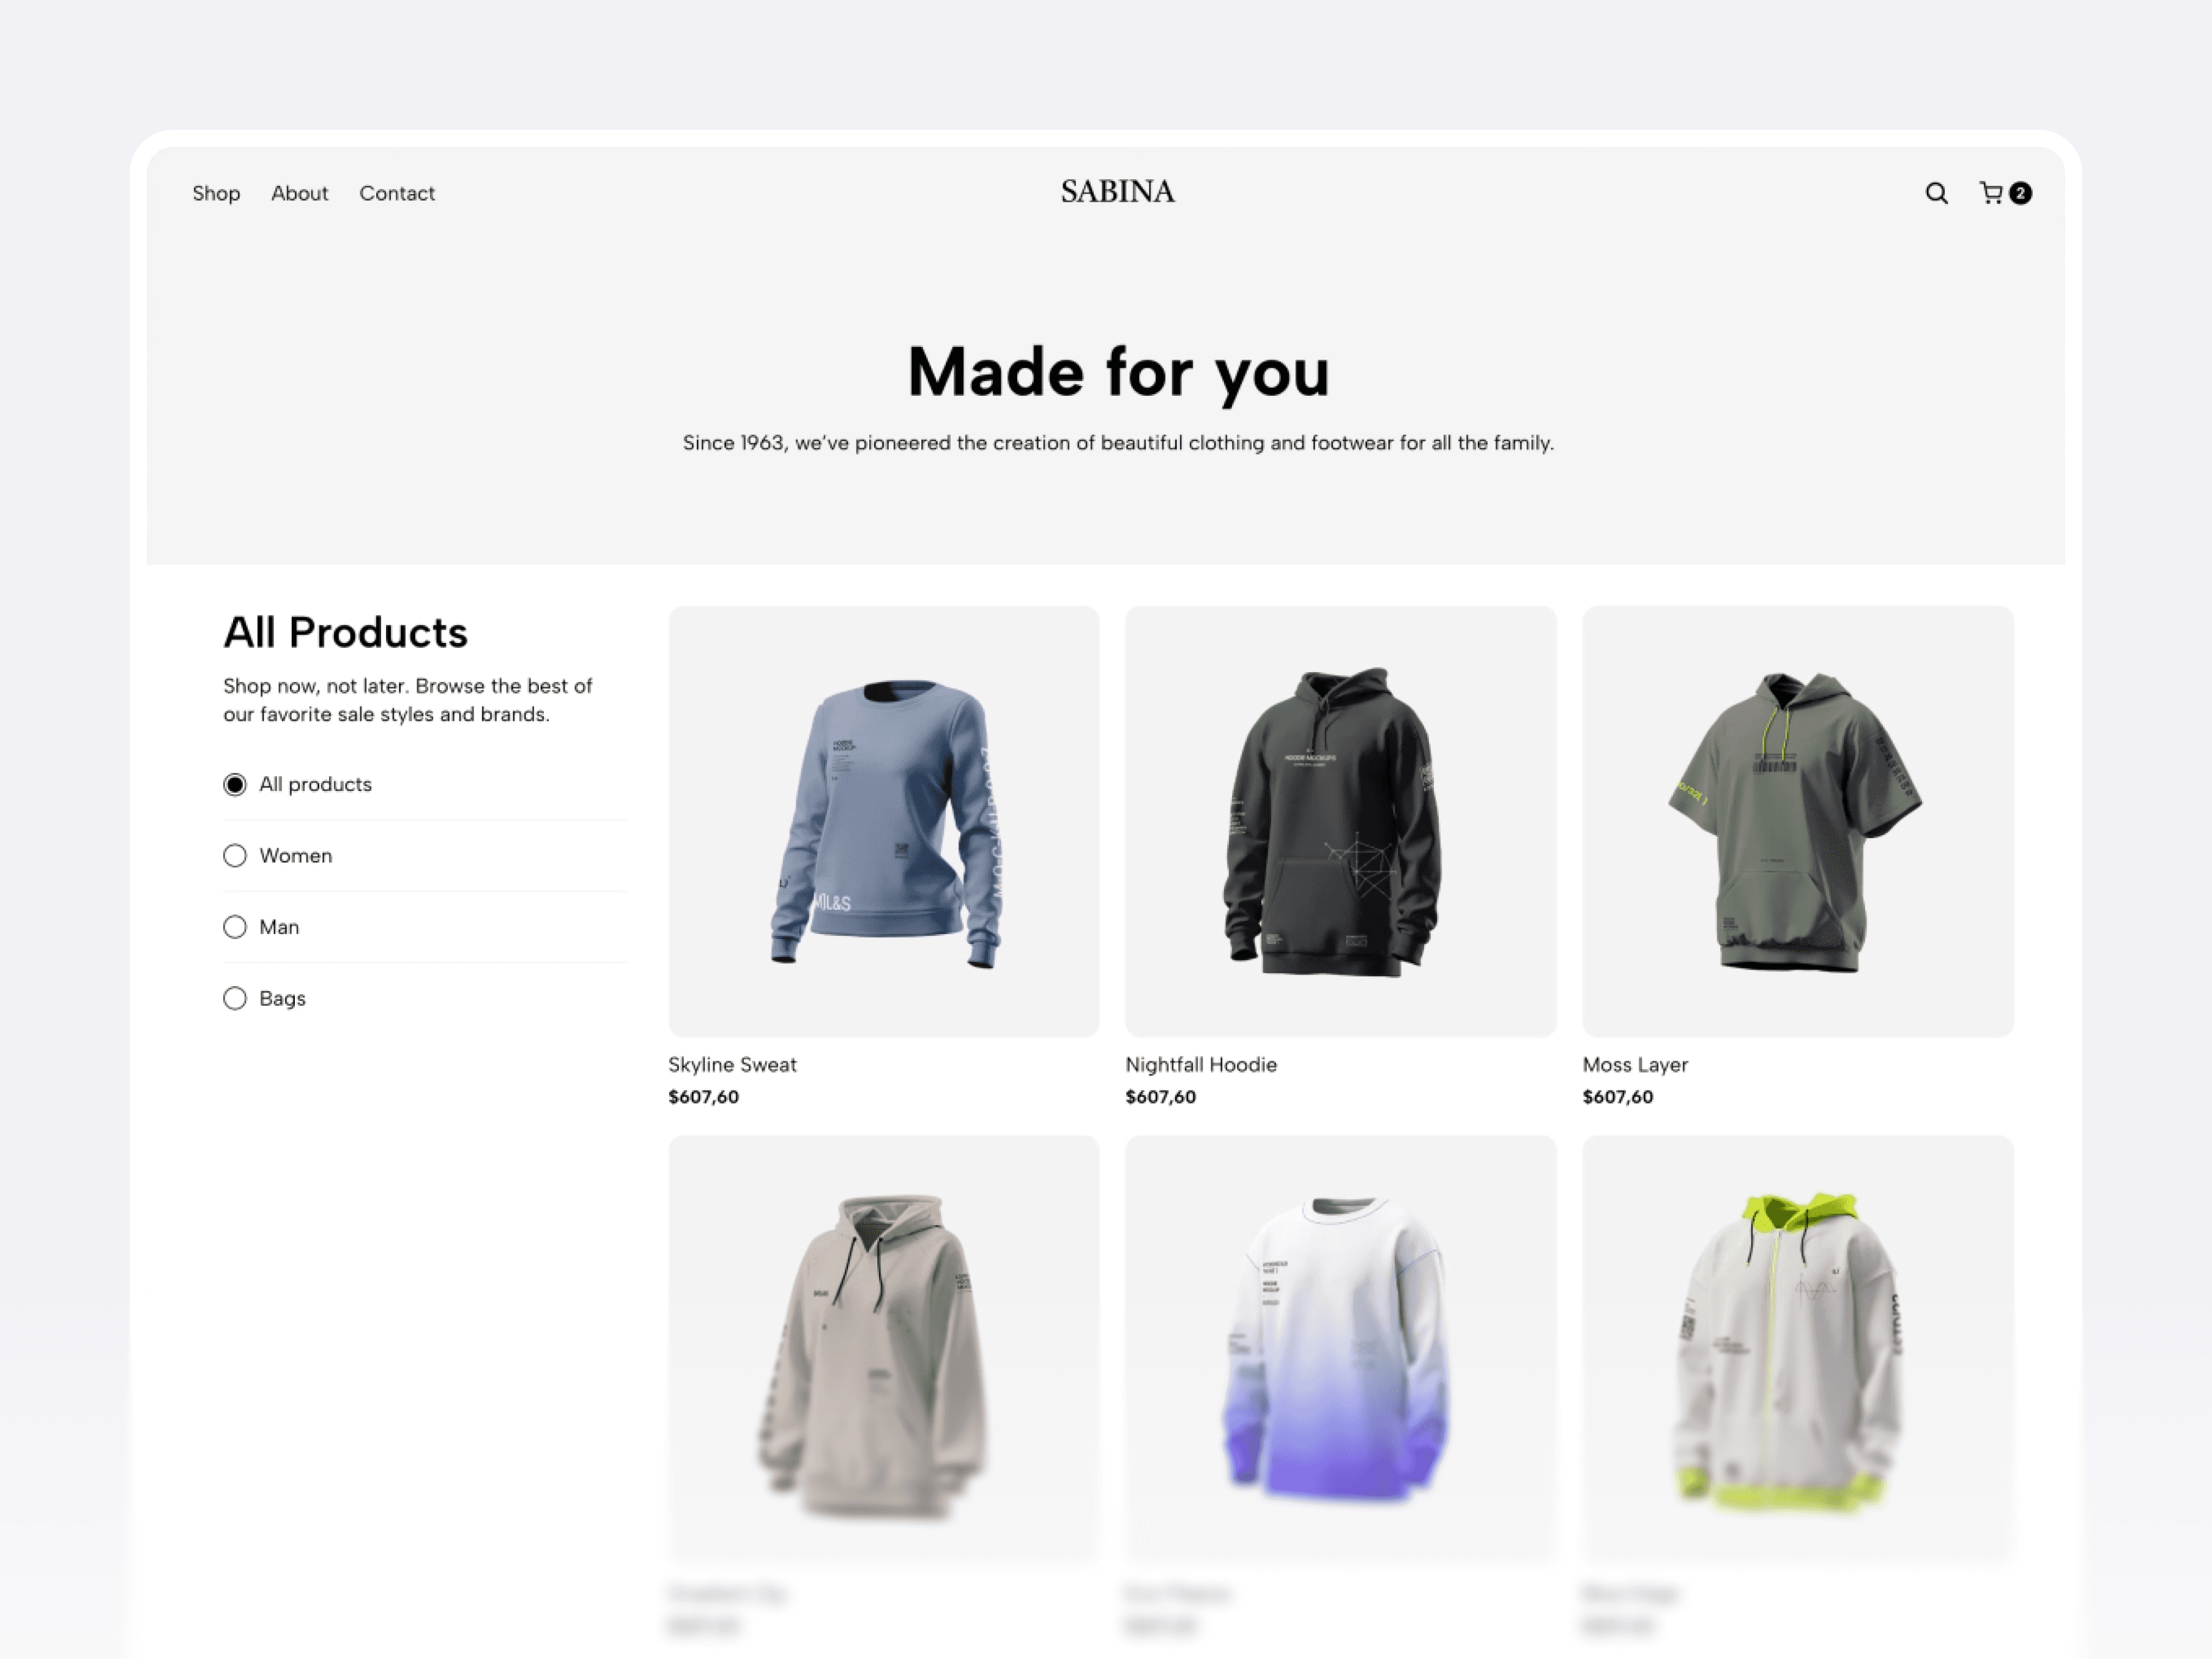Open the Nightfall Hoodie product link
Viewport: 2212px width, 1659px height.
[x=1200, y=1064]
